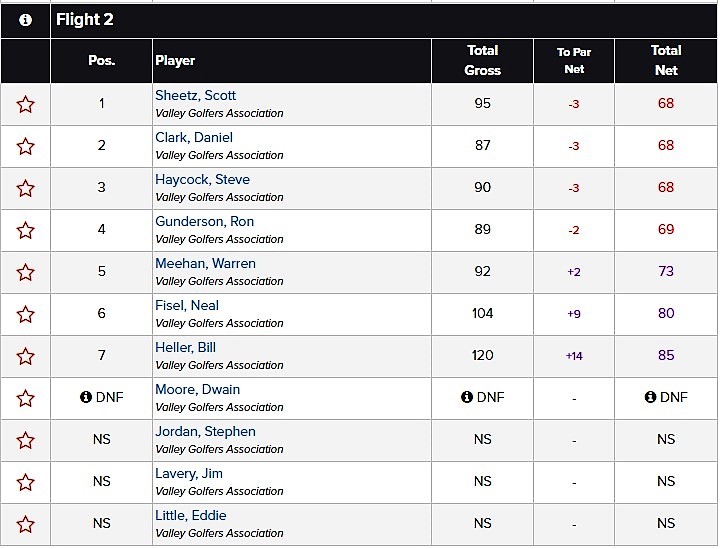Show DNF info in Total Gross column
Screen dimensions: 720x549
tap(467, 397)
